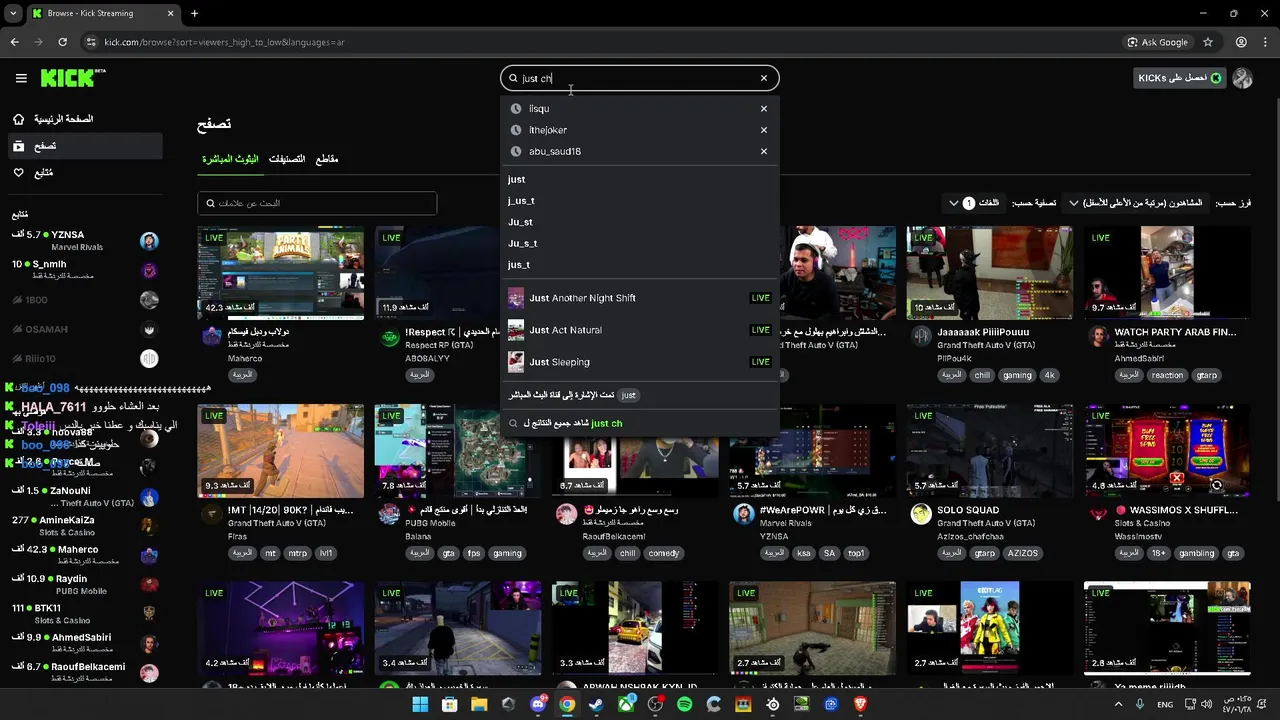
Task: Open ZaNouNi channel in sidebar
Action: pos(84,497)
